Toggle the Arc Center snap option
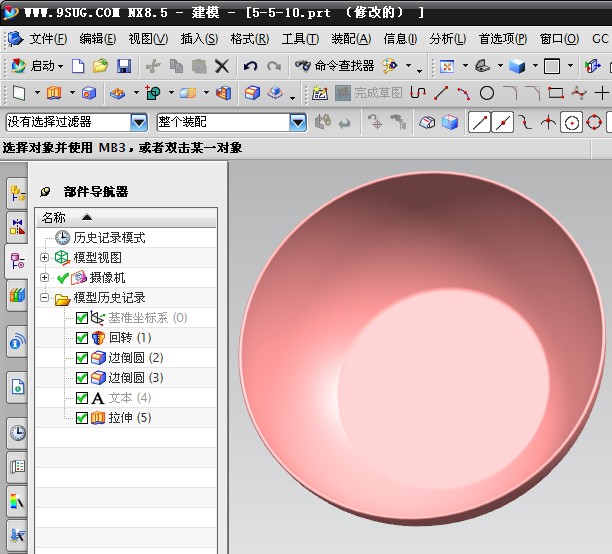Screen dimensions: 612x554 tap(571, 123)
